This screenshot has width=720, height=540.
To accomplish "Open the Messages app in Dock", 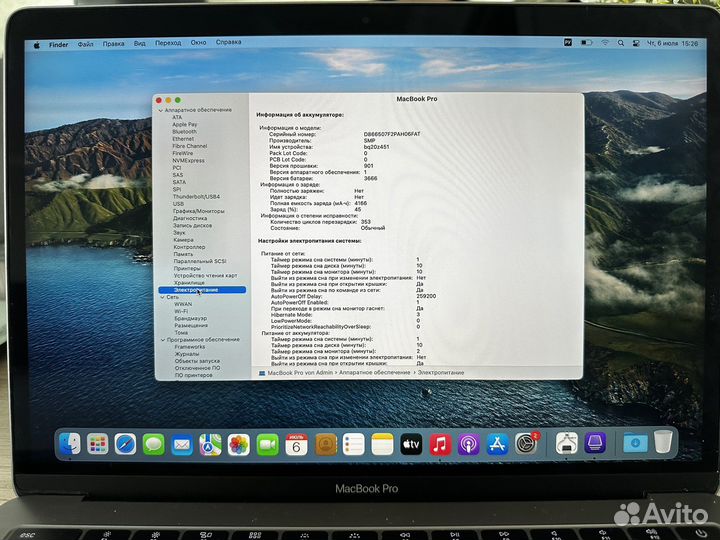I will pyautogui.click(x=153, y=444).
